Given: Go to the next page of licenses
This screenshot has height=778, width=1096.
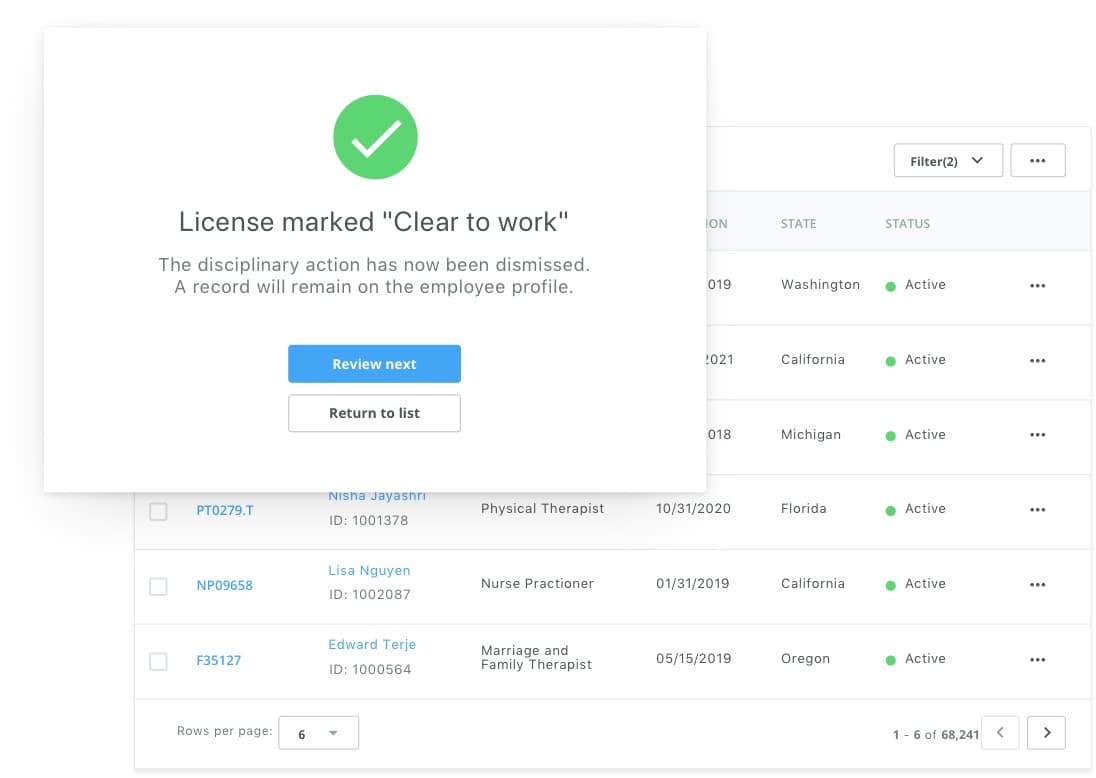Looking at the screenshot, I should coord(1046,732).
